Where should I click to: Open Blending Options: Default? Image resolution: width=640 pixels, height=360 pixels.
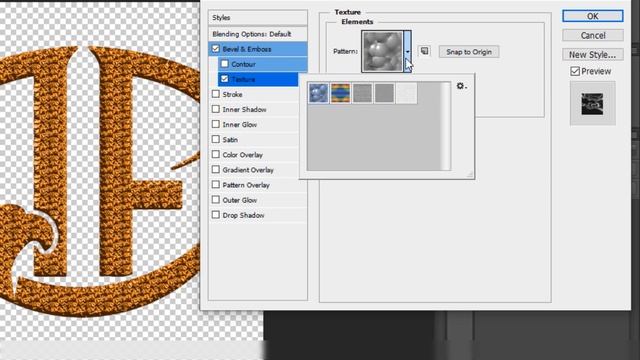258,34
